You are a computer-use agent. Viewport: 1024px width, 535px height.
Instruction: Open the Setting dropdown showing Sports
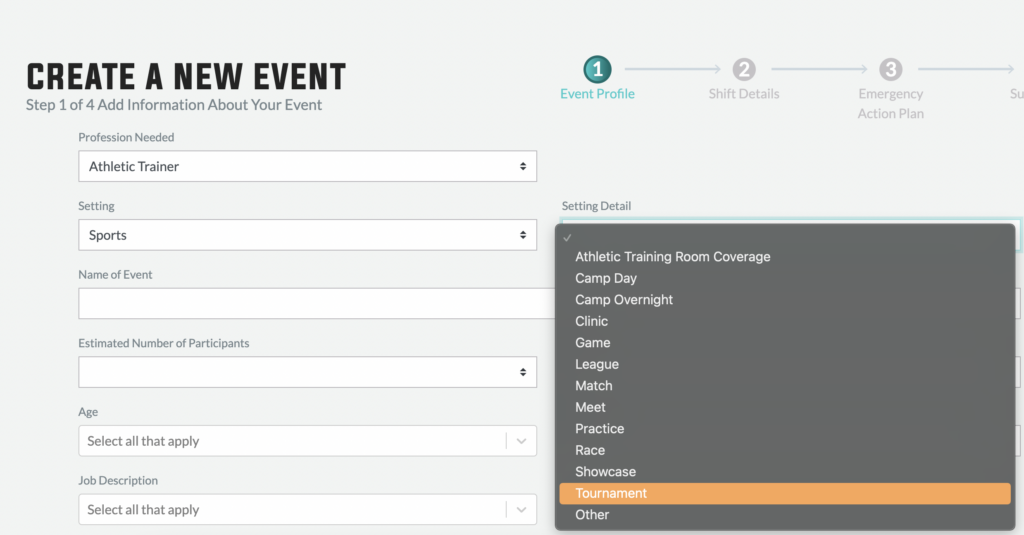[x=307, y=235]
